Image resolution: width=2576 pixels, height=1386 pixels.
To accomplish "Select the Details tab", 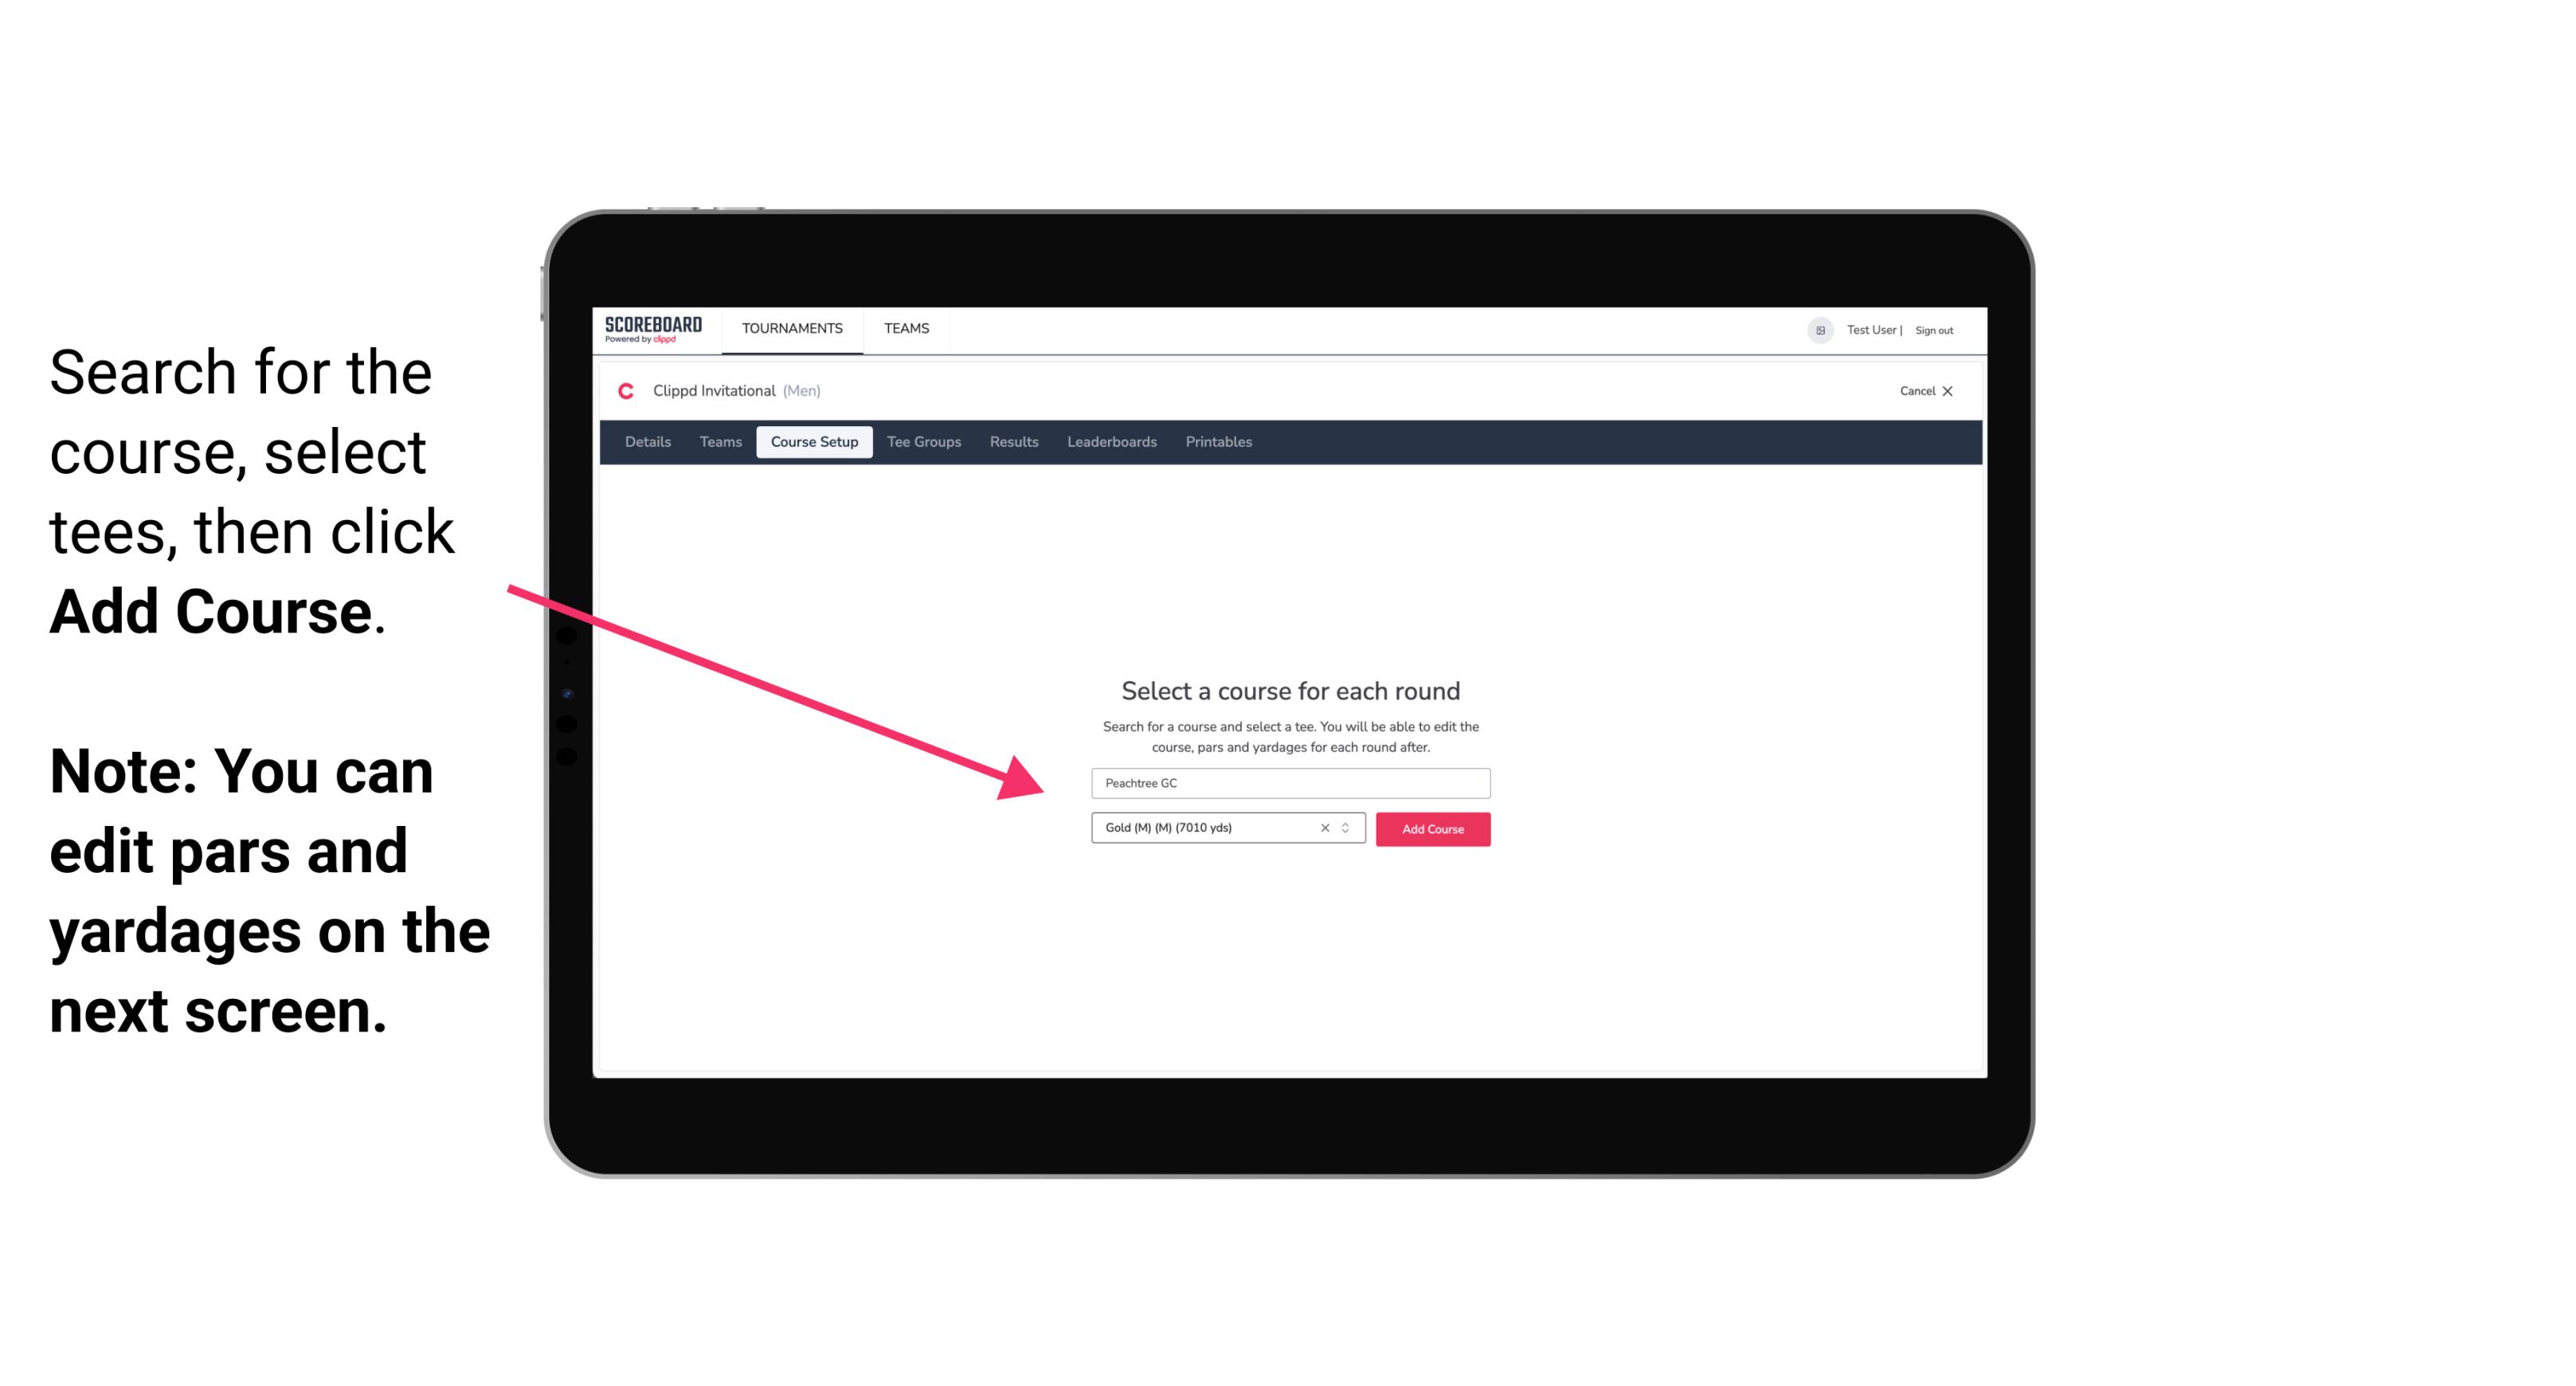I will [x=645, y=442].
